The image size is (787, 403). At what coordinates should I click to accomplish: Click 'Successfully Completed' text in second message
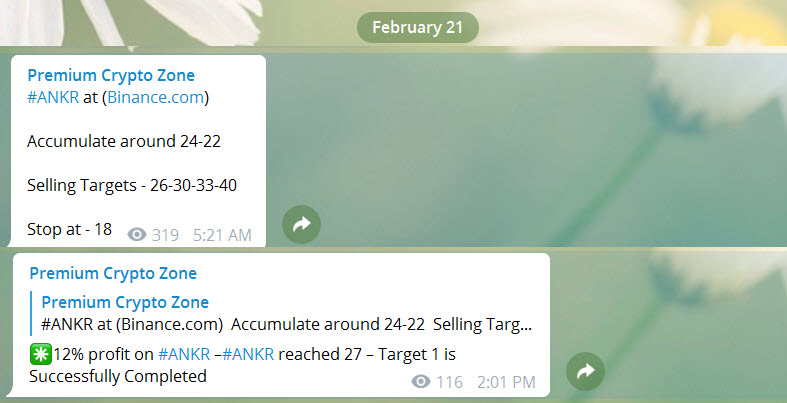click(118, 376)
